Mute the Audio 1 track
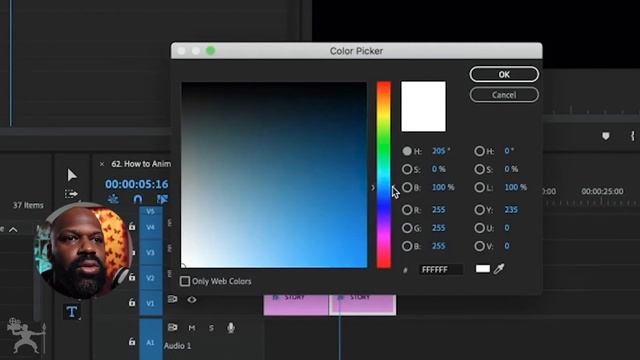 tap(192, 328)
